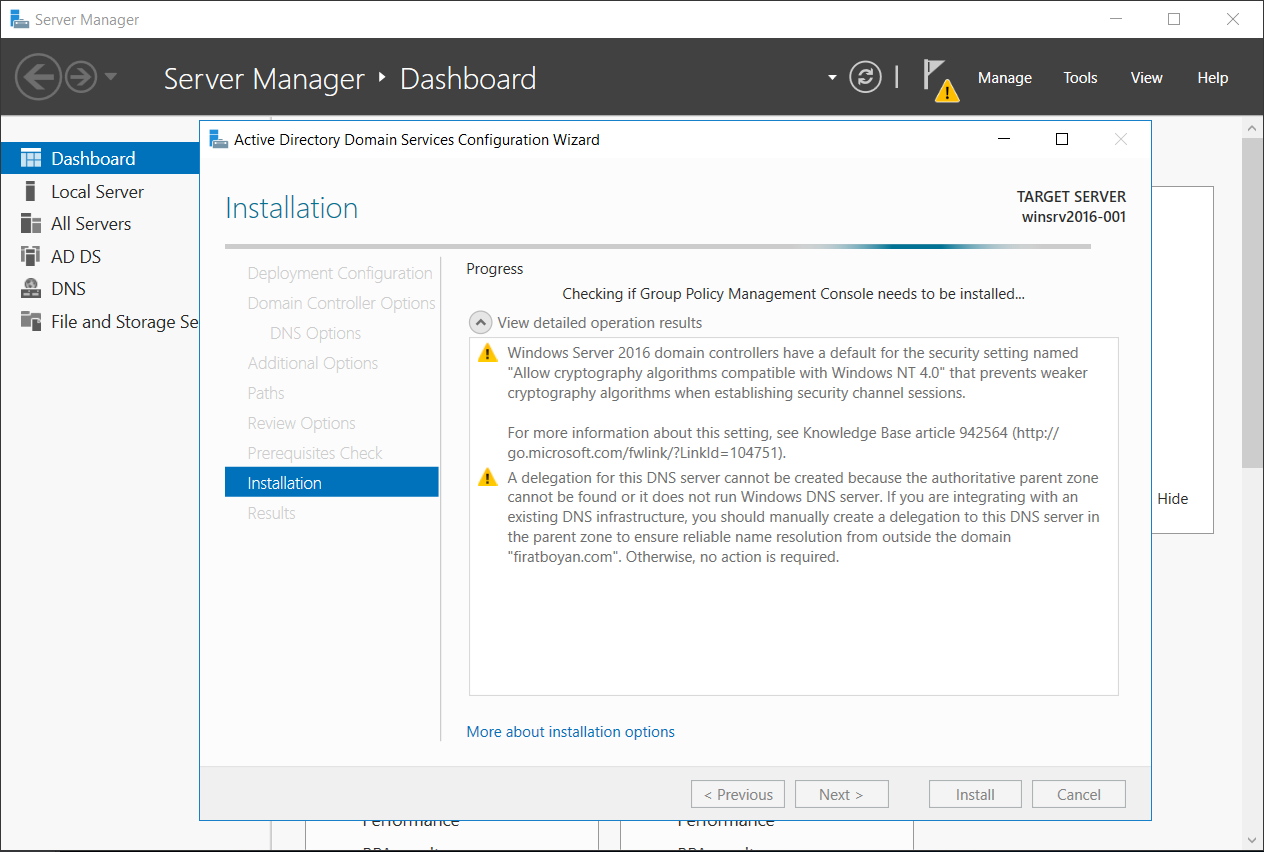The width and height of the screenshot is (1264, 852).
Task: Click the winsrv2016-001 target server text
Action: pyautogui.click(x=1073, y=216)
